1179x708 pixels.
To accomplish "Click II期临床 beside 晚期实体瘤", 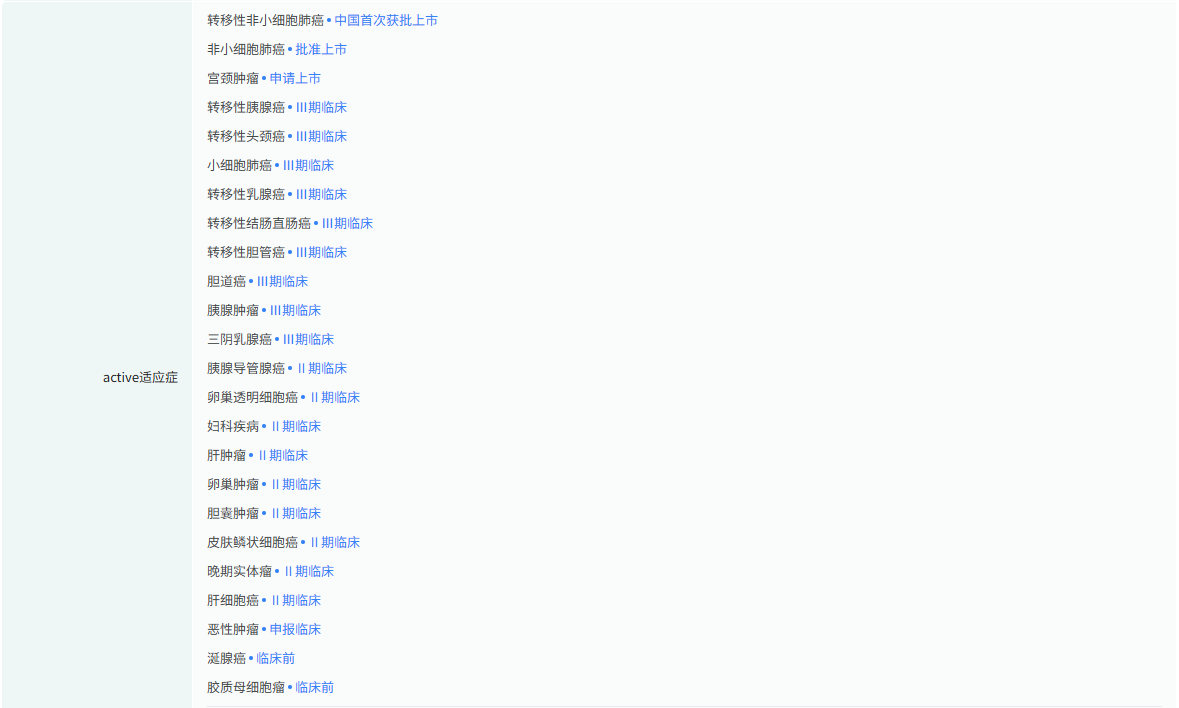I will coord(309,571).
